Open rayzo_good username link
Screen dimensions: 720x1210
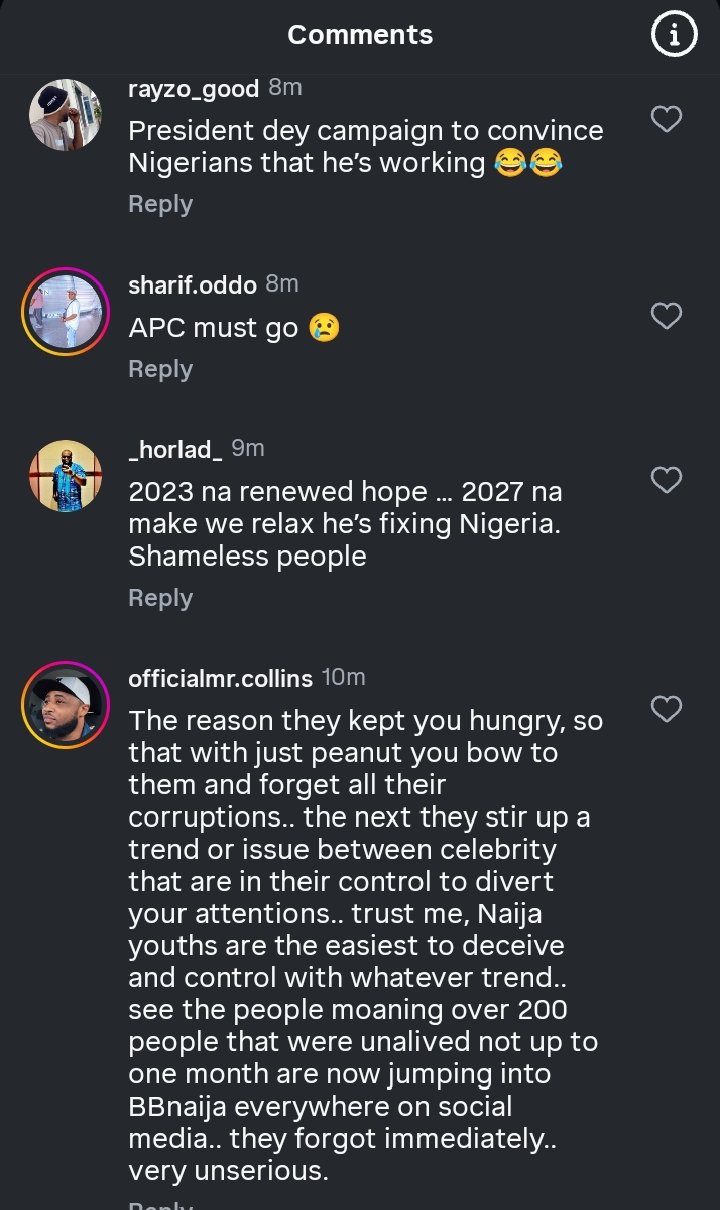click(x=194, y=88)
